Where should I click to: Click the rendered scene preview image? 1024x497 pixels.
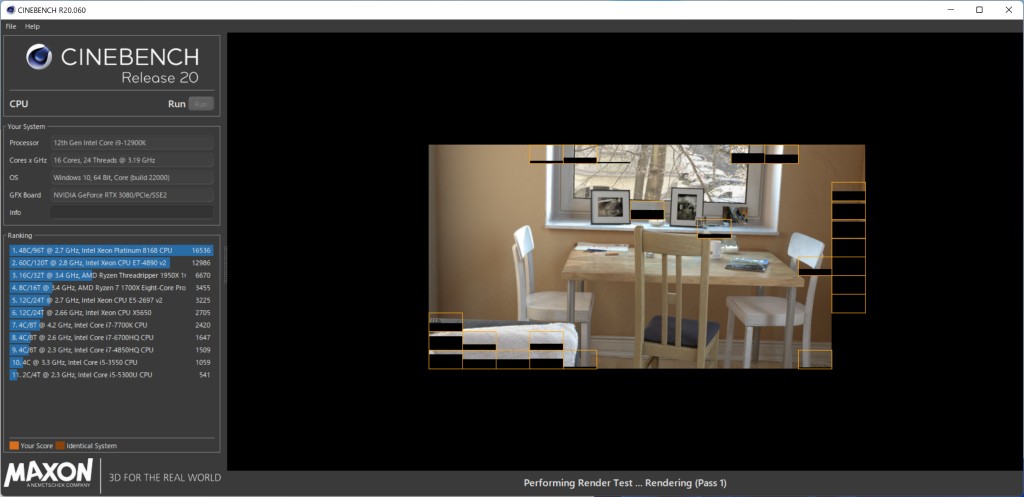pos(647,257)
